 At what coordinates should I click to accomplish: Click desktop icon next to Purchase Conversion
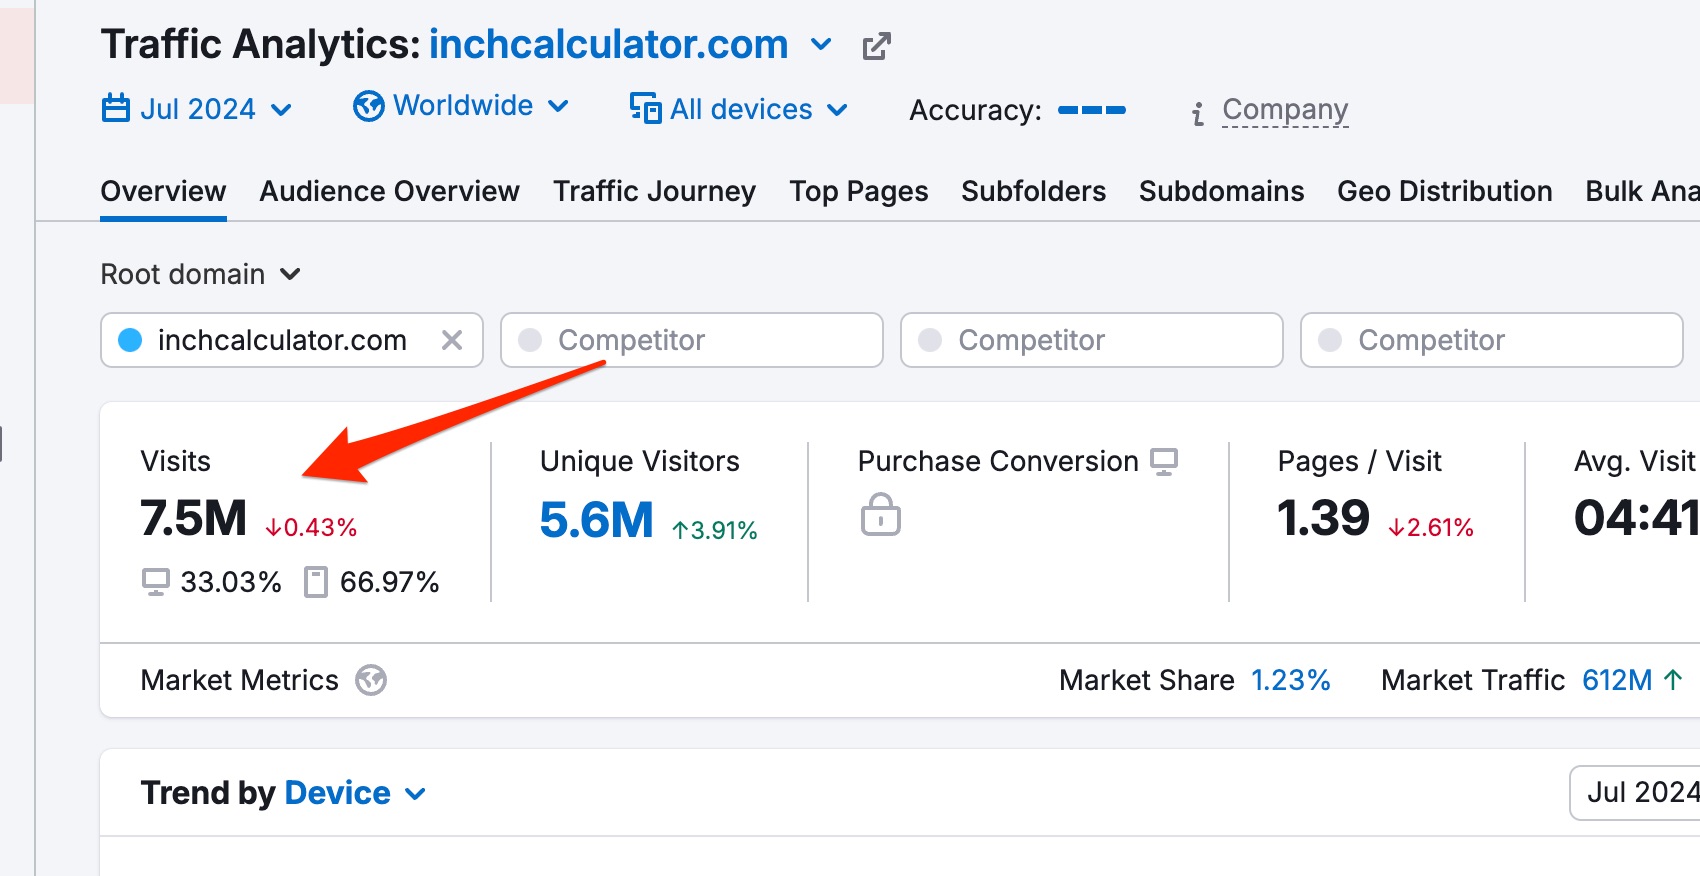[x=1164, y=461]
